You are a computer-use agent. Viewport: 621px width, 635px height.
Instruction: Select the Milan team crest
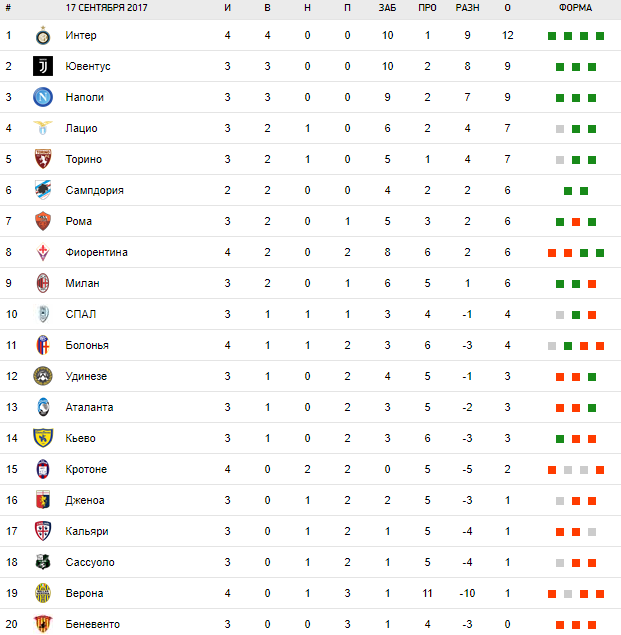tap(42, 284)
